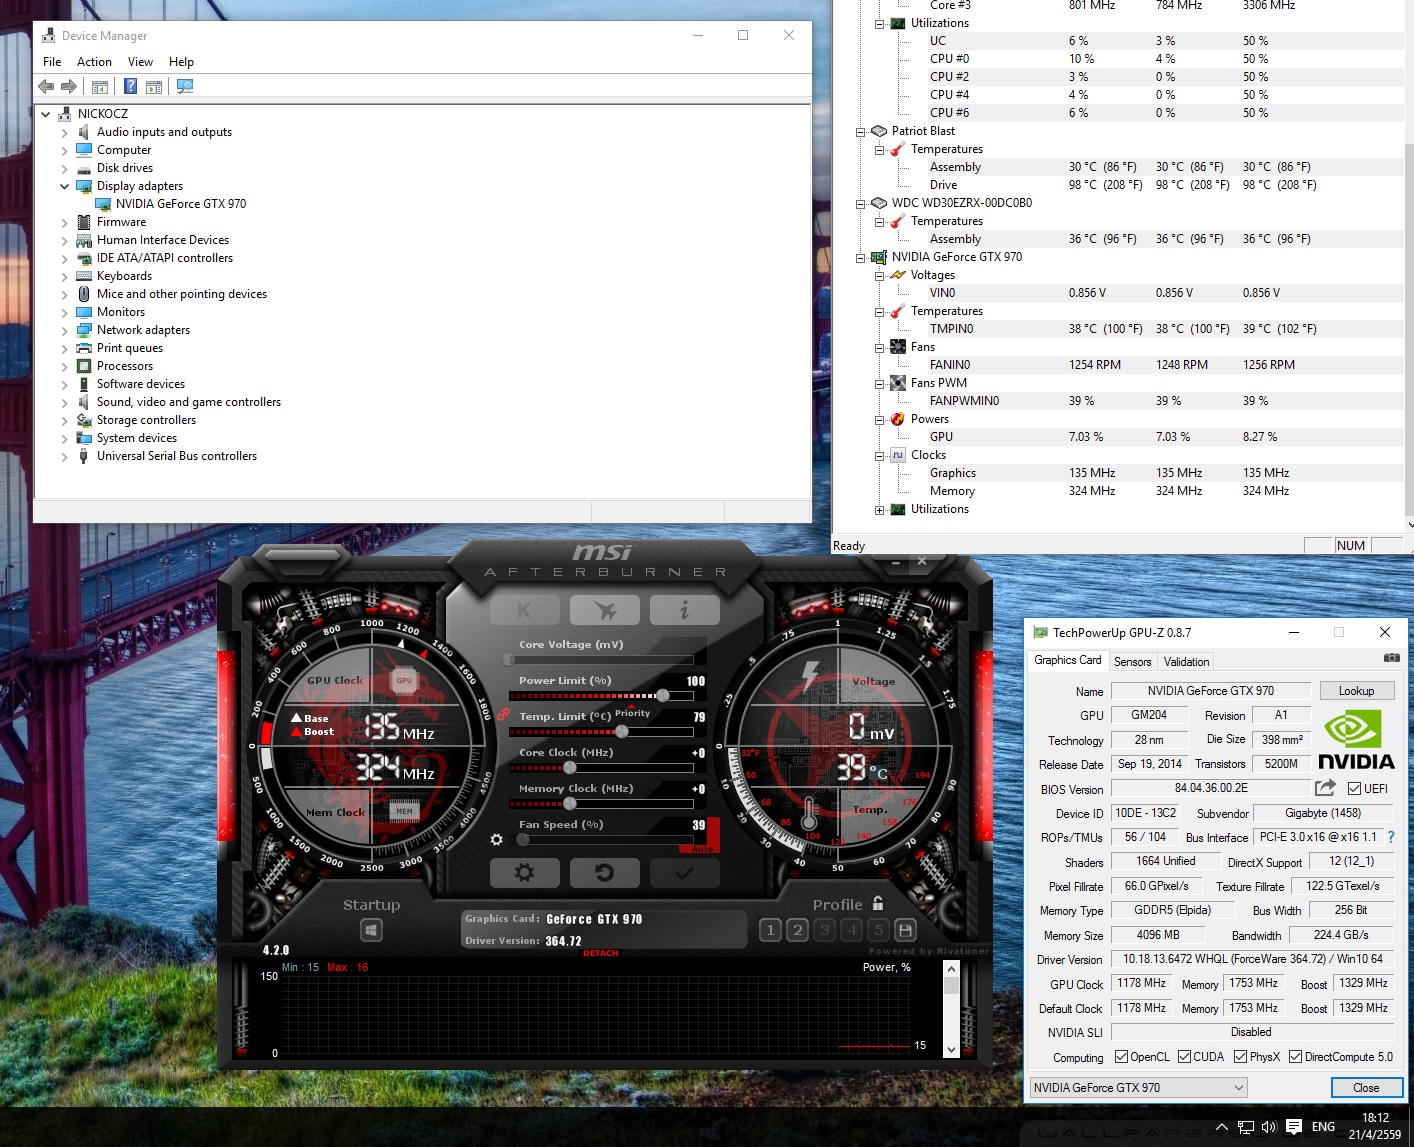This screenshot has height=1147, width=1414.
Task: Toggle the UEFI checkbox in GPU-Z
Action: [x=1355, y=788]
